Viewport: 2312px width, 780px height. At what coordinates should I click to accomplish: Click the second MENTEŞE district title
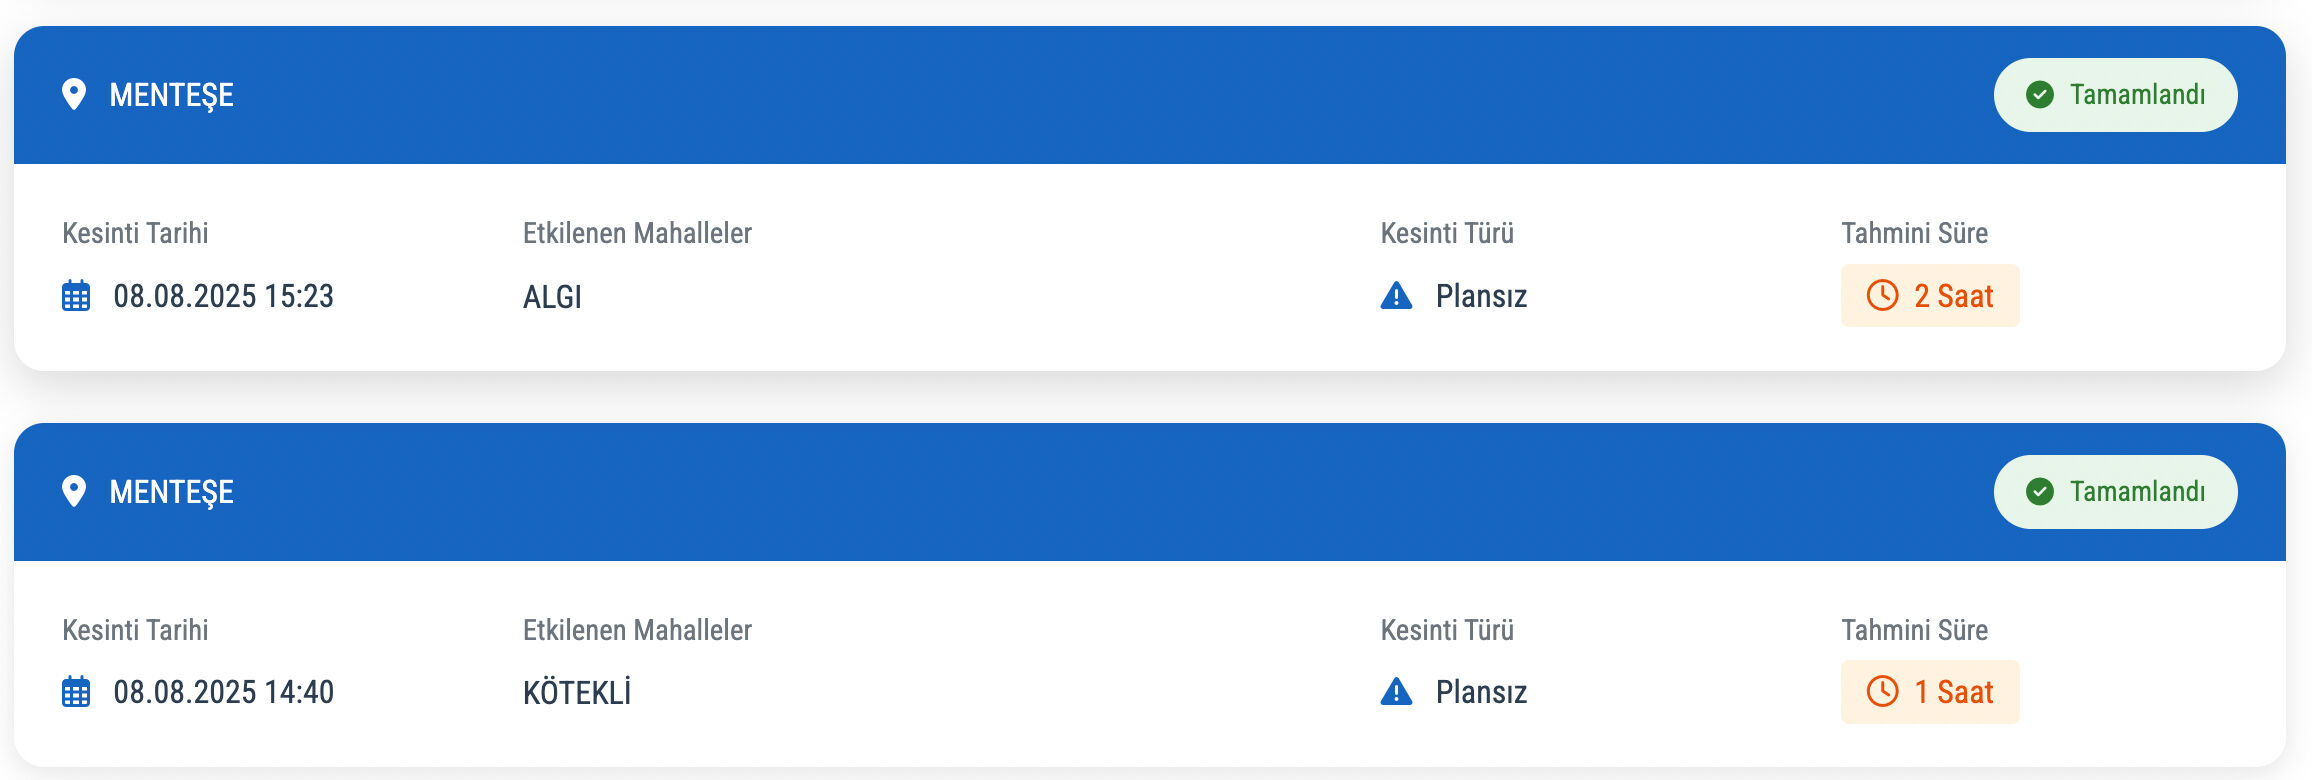pyautogui.click(x=171, y=492)
